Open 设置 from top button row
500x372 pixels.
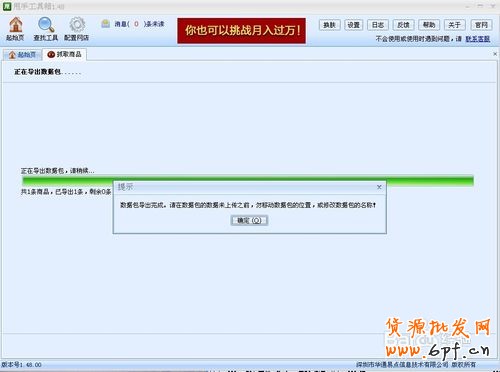(354, 25)
